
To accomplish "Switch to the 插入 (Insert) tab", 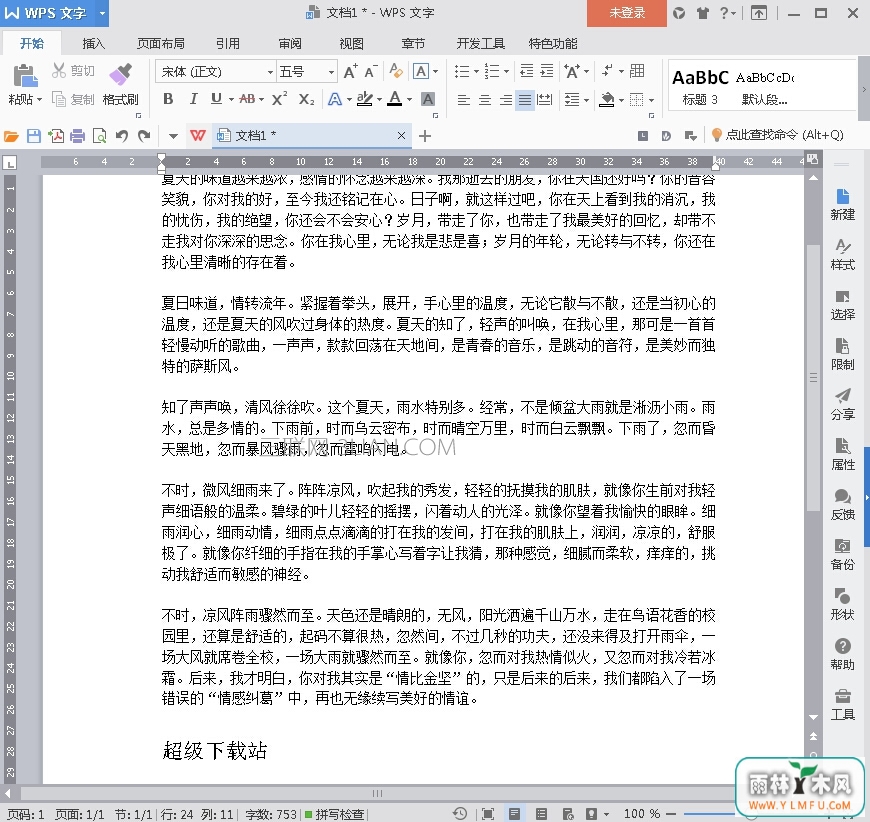I will (93, 43).
